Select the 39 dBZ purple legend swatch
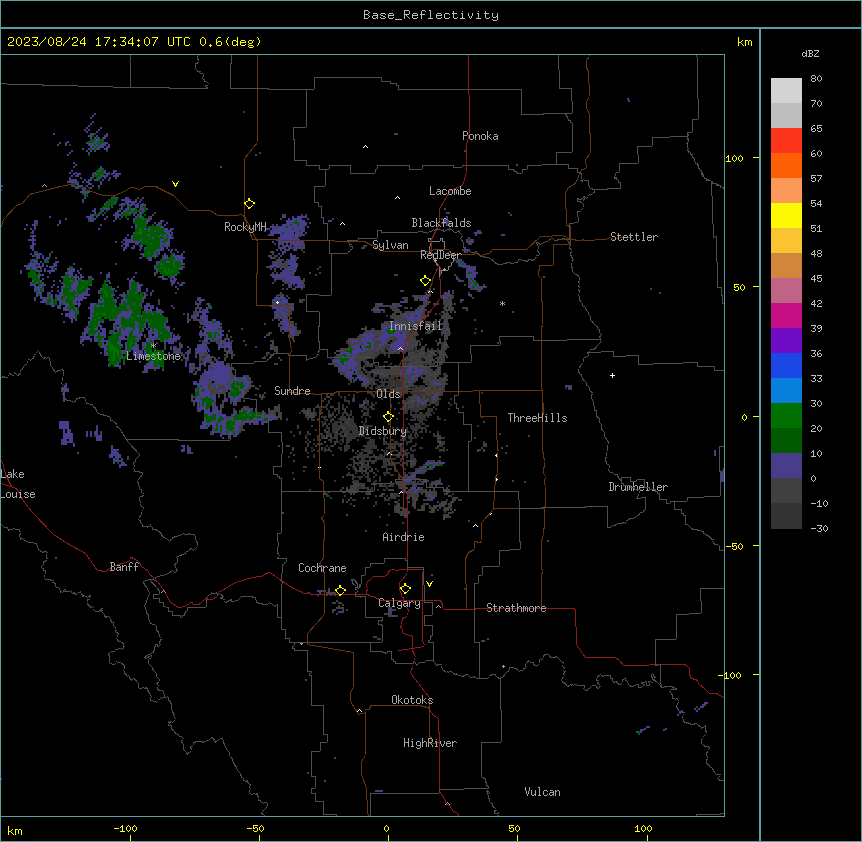Screen dimensions: 862x842 point(786,341)
